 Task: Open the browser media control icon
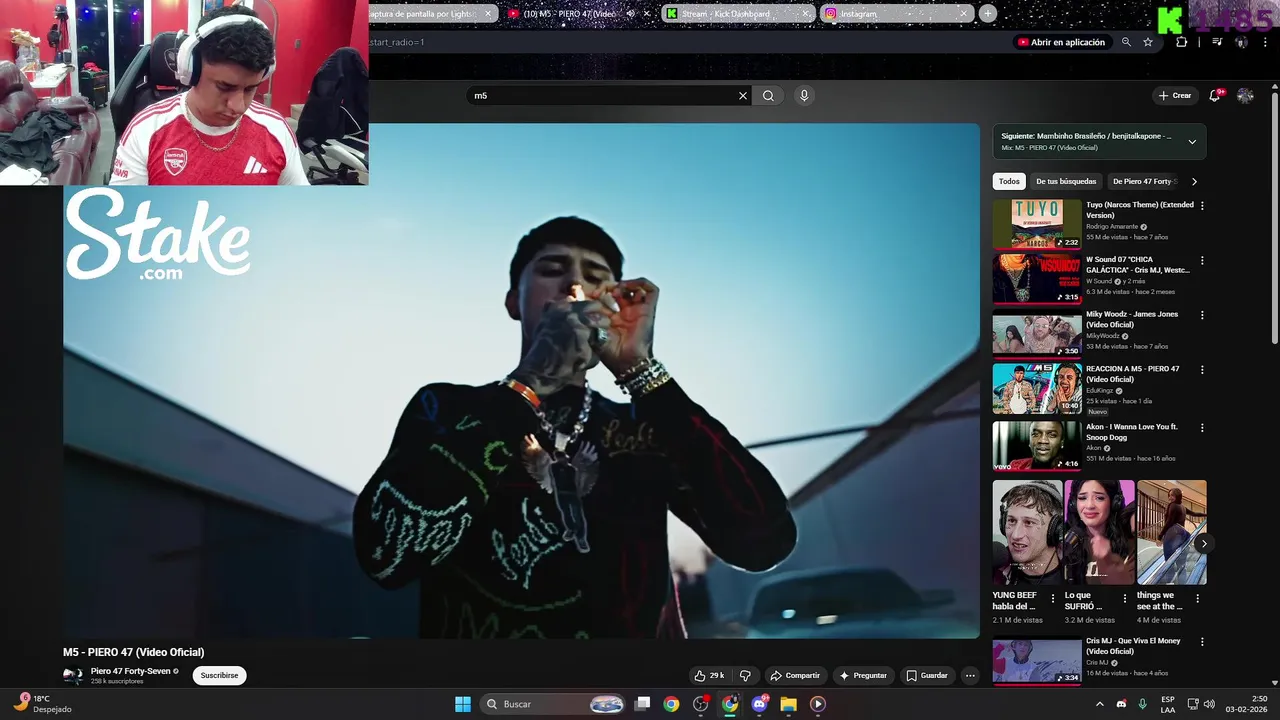(x=1217, y=42)
